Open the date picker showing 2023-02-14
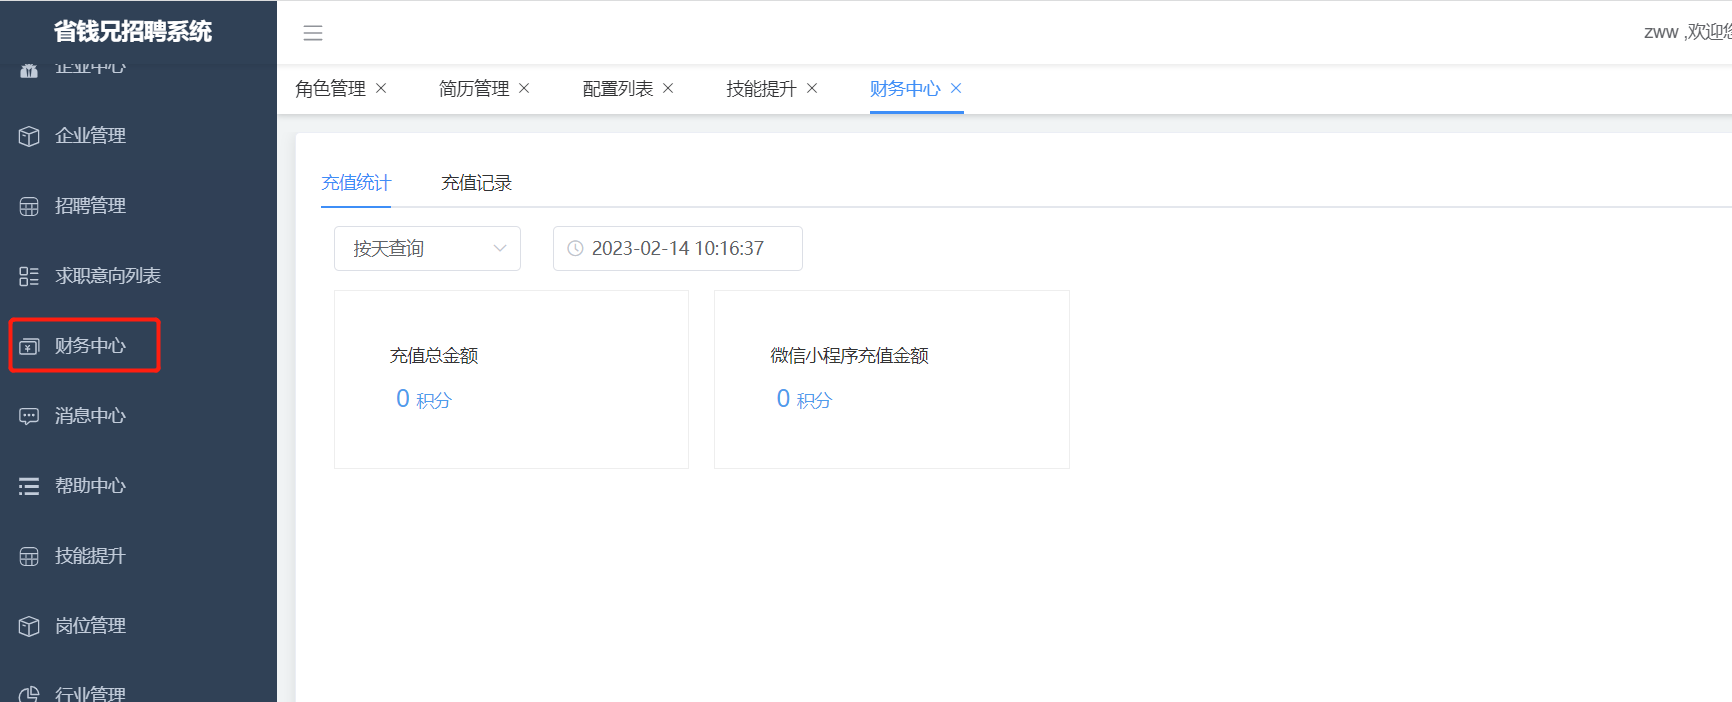This screenshot has width=1732, height=702. coord(677,248)
